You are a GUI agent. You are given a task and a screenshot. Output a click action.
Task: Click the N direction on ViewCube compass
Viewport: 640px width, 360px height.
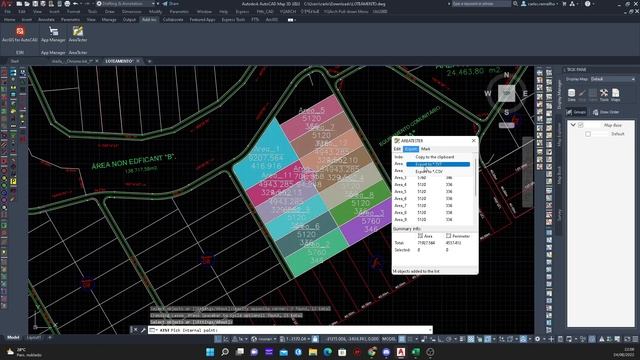point(507,75)
